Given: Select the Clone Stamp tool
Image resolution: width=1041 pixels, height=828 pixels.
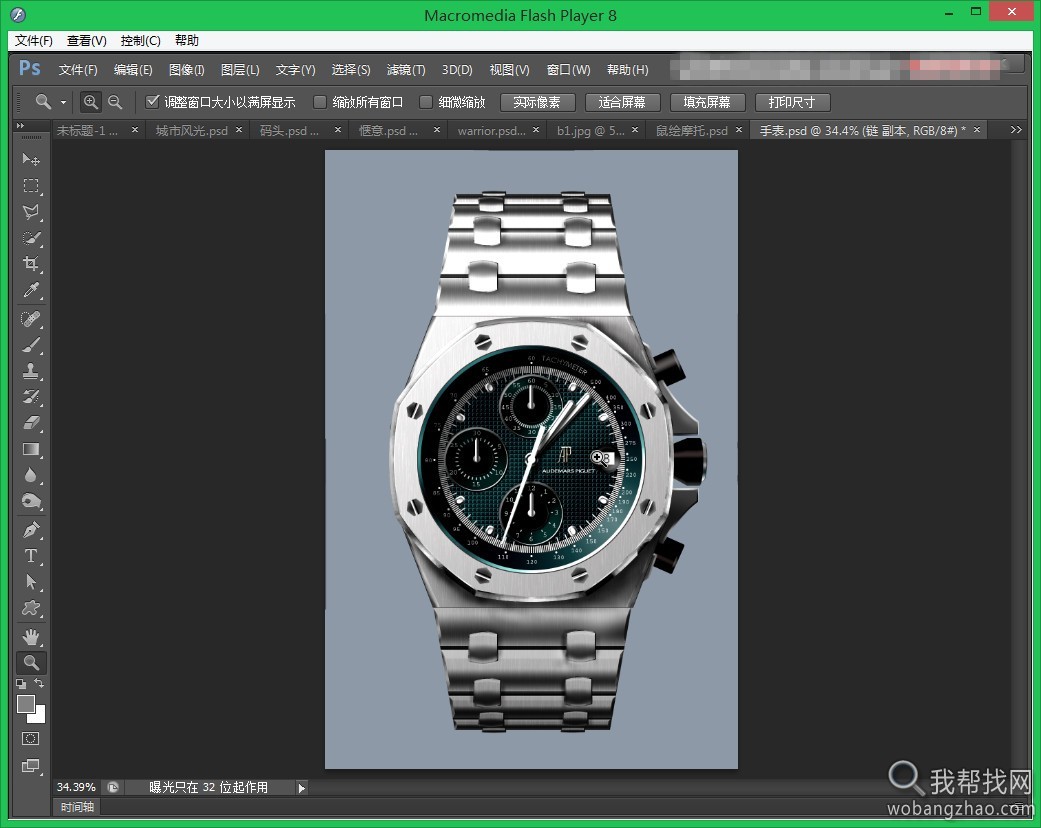Looking at the screenshot, I should 31,371.
